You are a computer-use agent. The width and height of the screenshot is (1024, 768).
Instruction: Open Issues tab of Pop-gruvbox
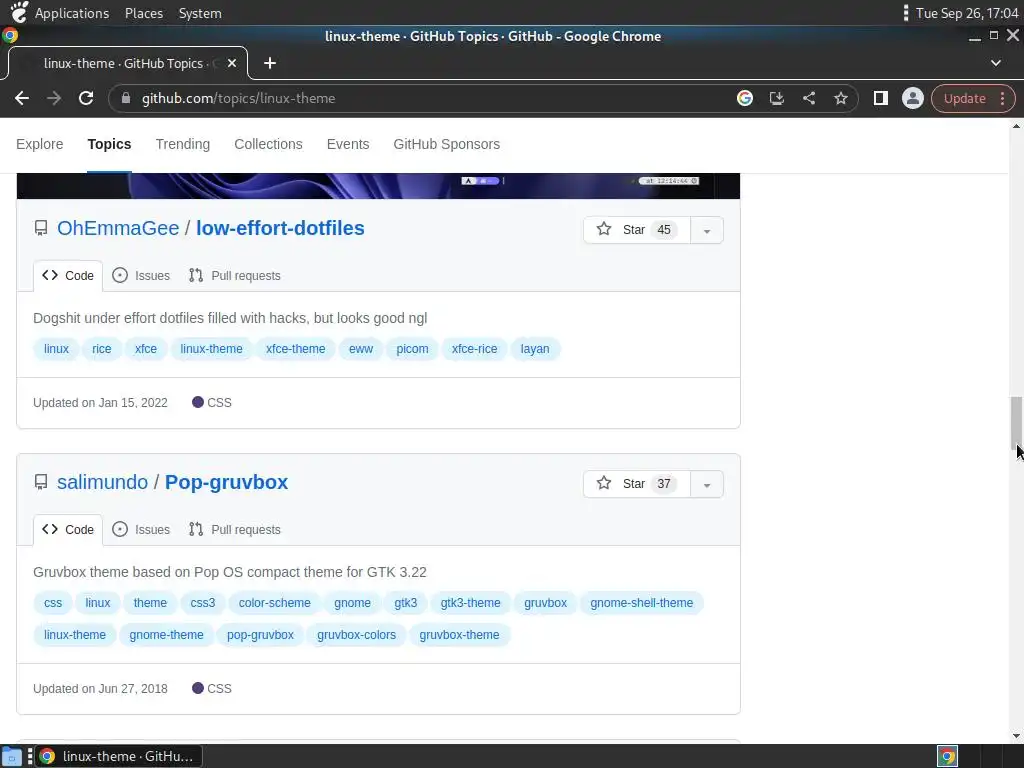(x=141, y=530)
